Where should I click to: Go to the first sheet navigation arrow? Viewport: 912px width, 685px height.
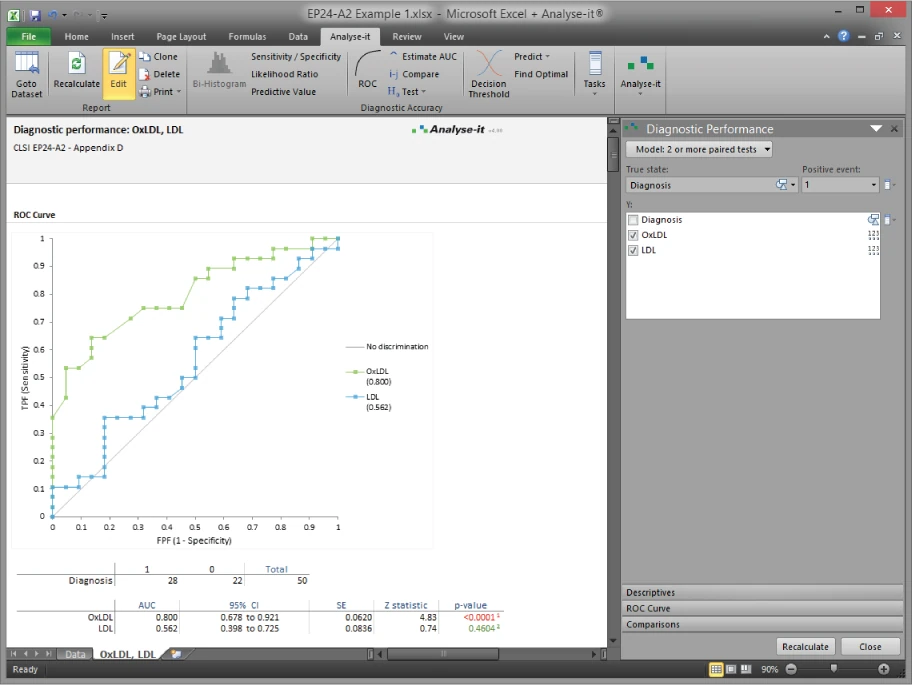pyautogui.click(x=13, y=654)
